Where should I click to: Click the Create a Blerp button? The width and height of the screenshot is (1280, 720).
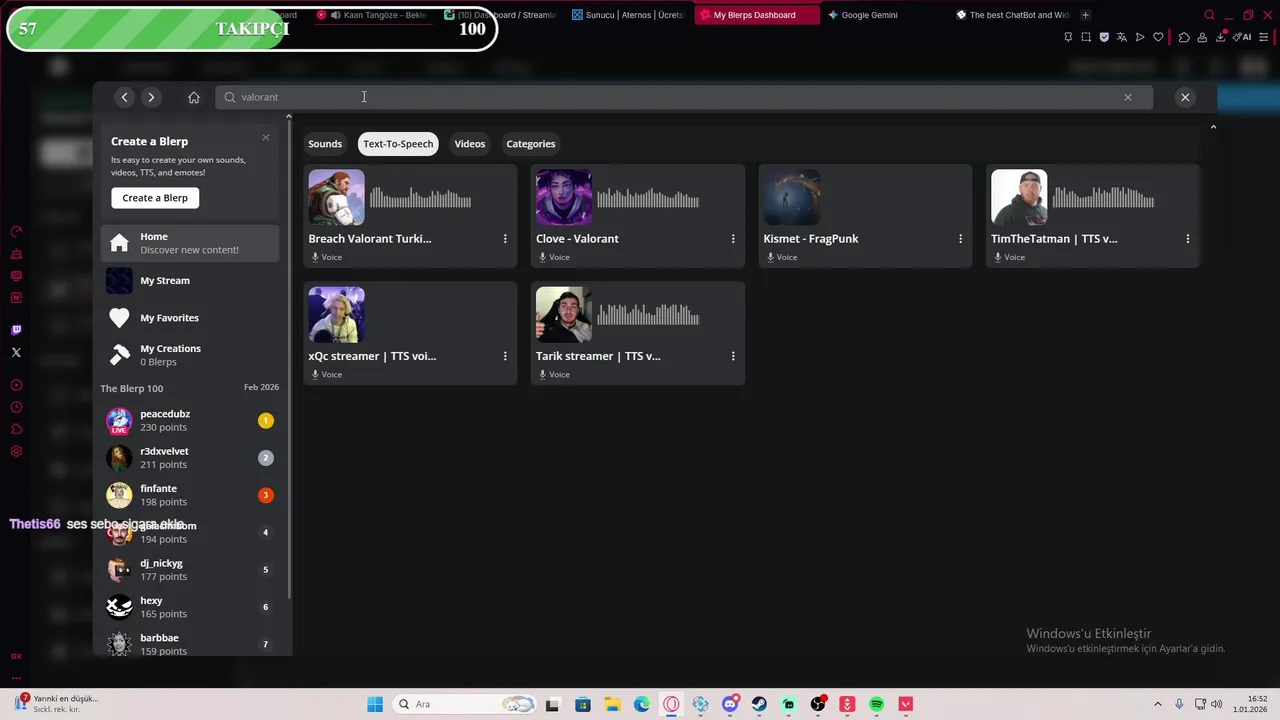click(x=155, y=198)
